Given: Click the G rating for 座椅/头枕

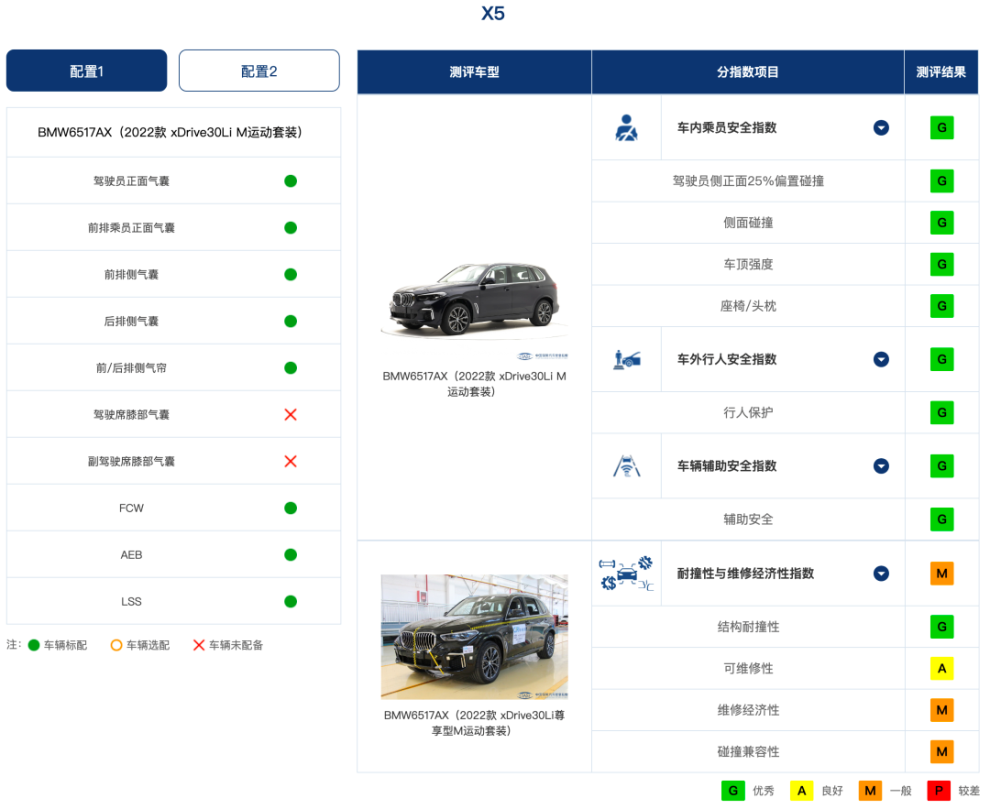Looking at the screenshot, I should point(942,306).
